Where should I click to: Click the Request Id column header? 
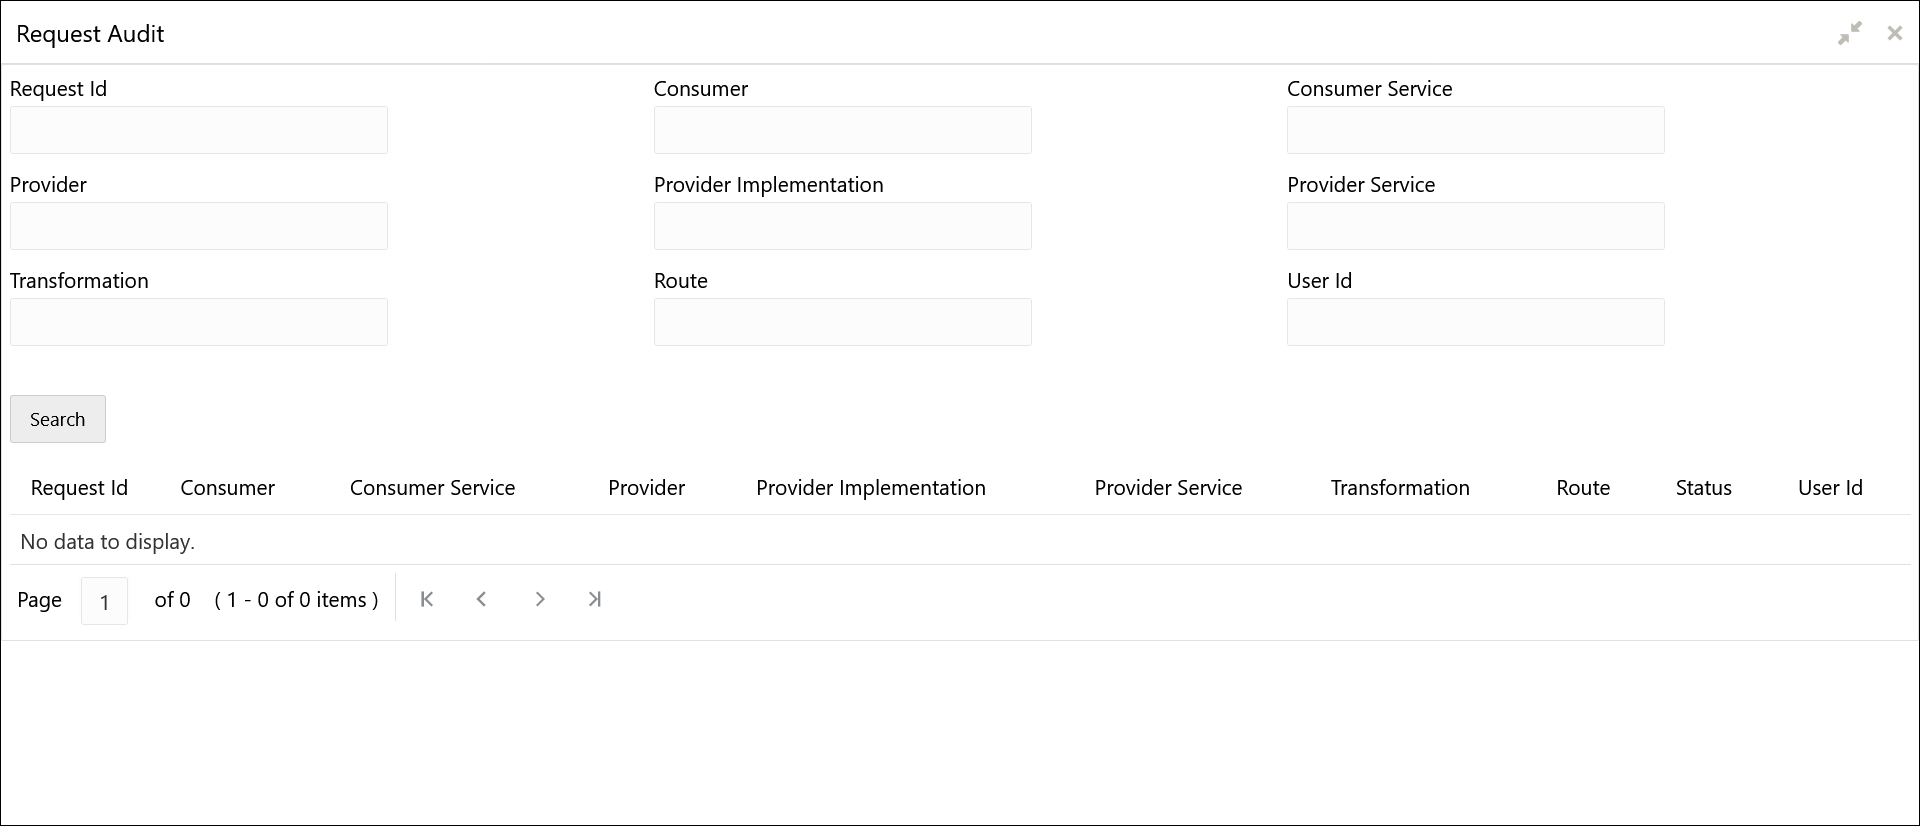[x=79, y=488]
